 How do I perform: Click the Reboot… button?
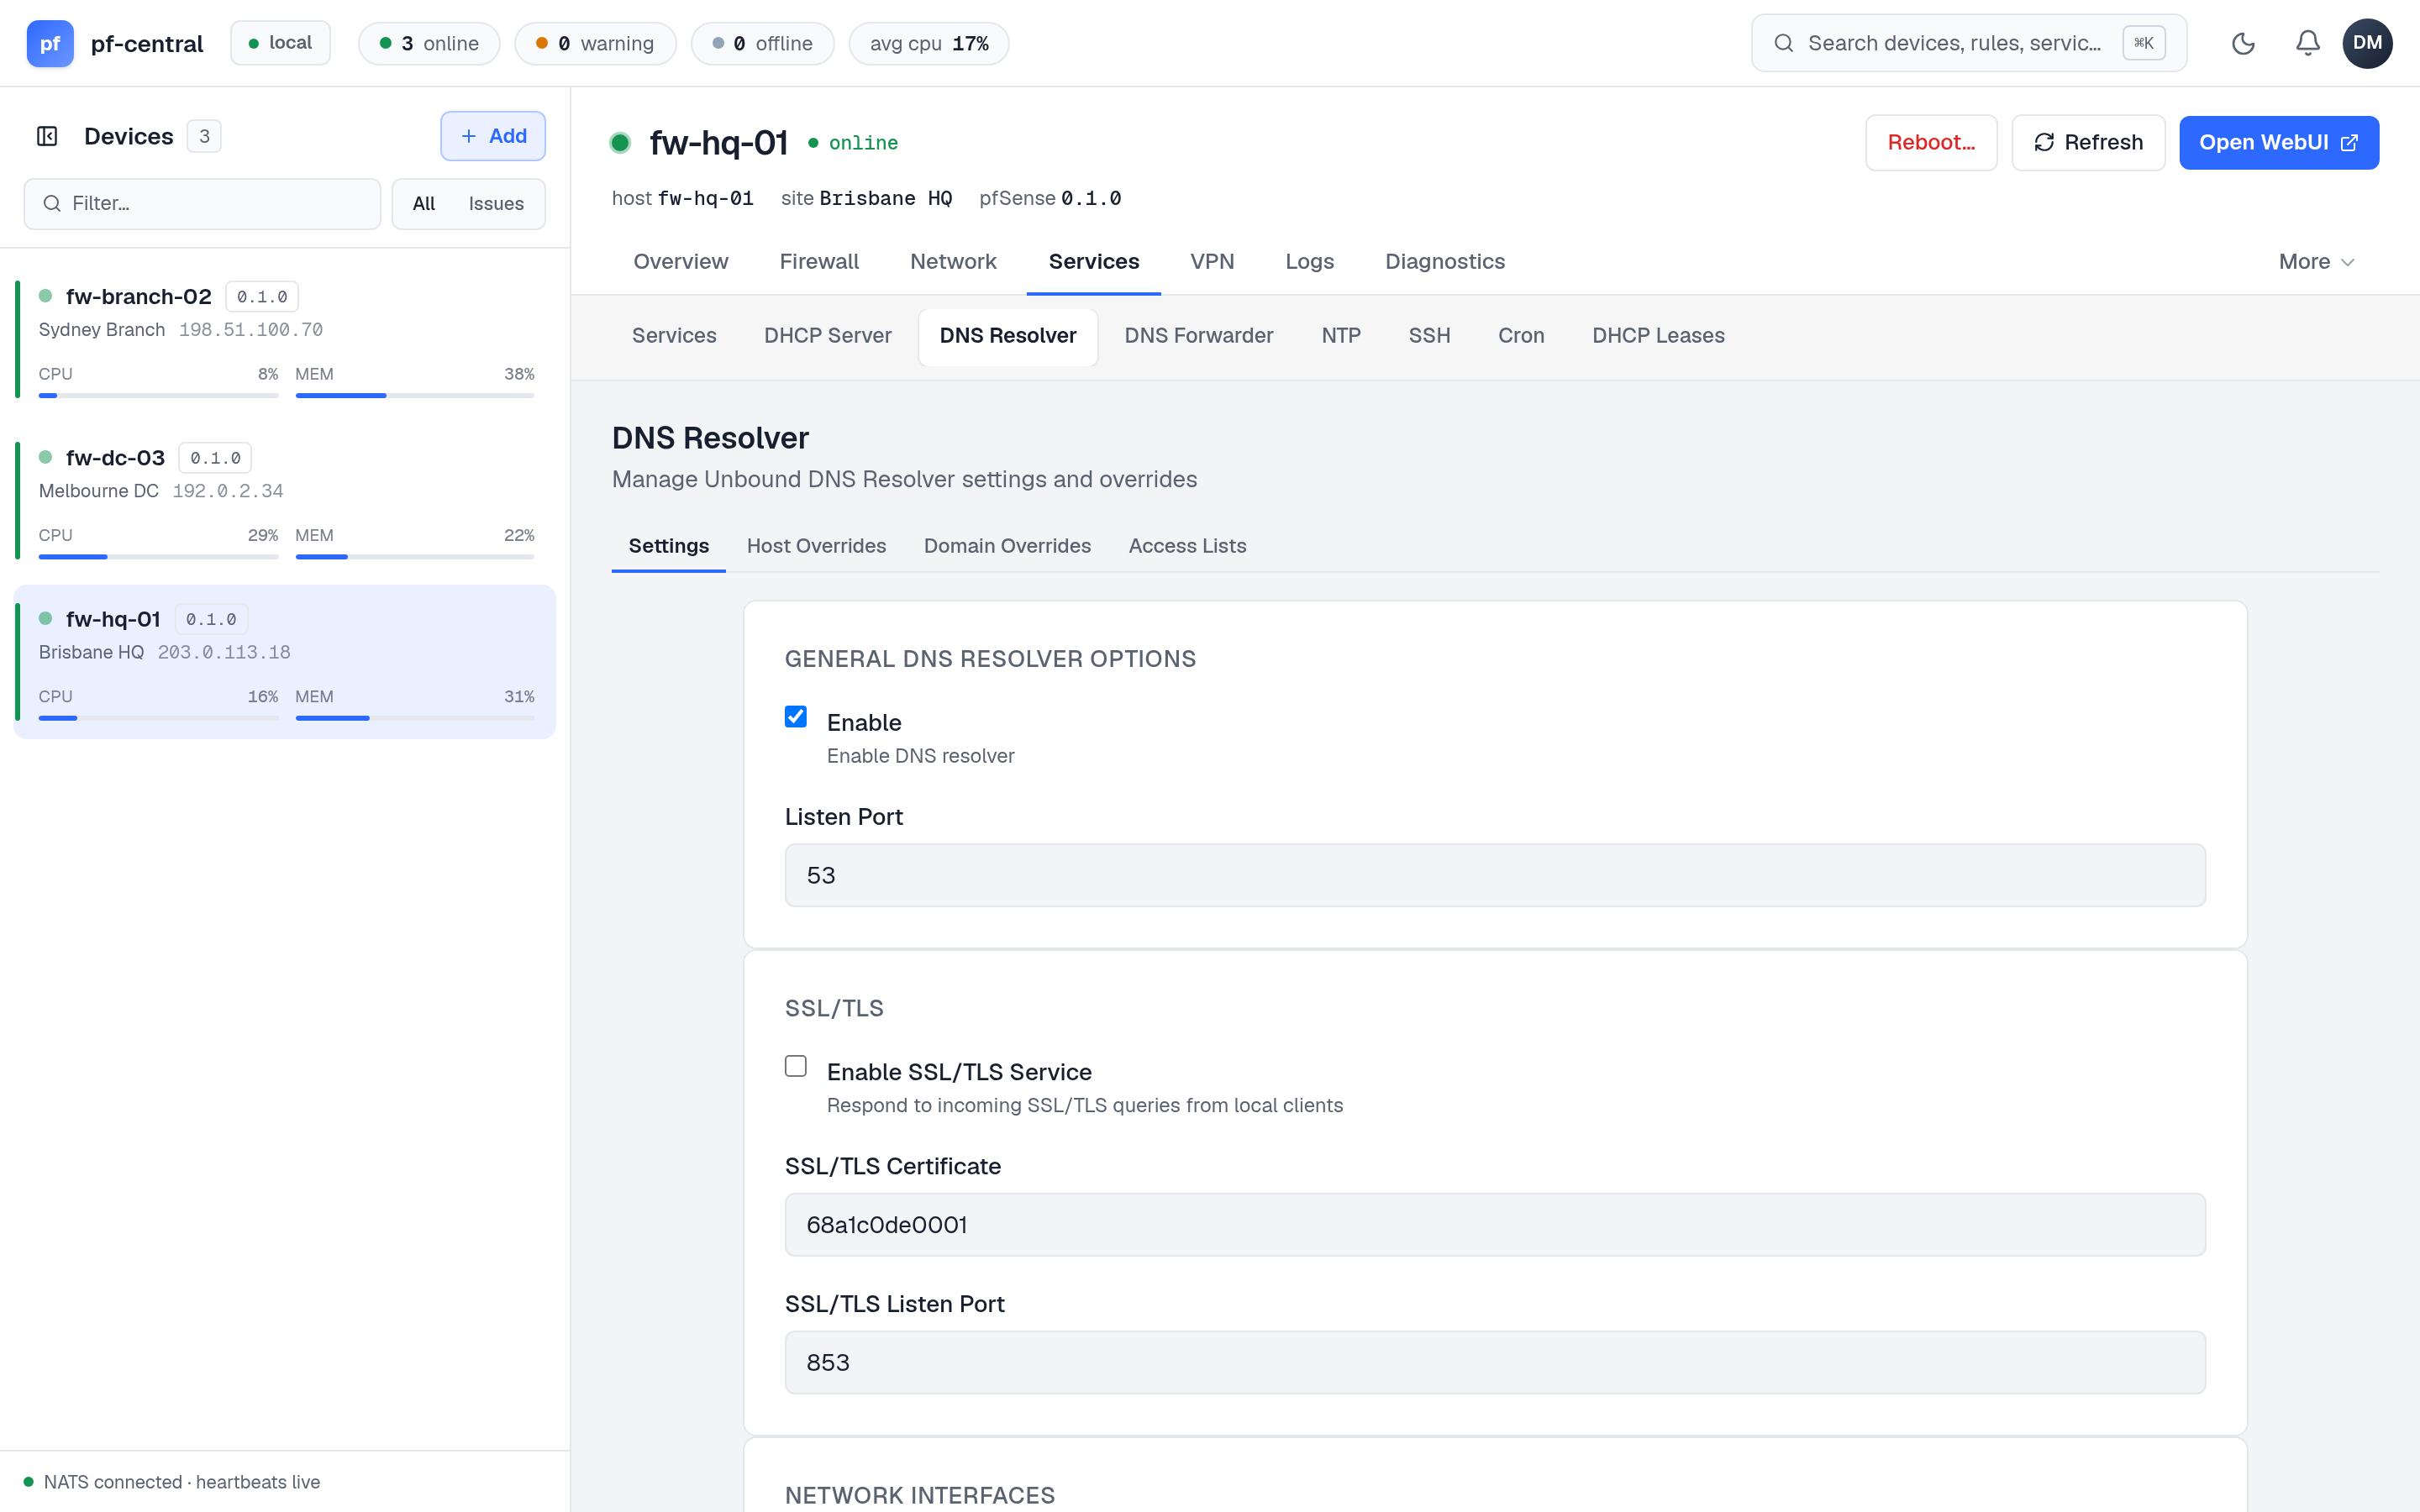pos(1931,143)
